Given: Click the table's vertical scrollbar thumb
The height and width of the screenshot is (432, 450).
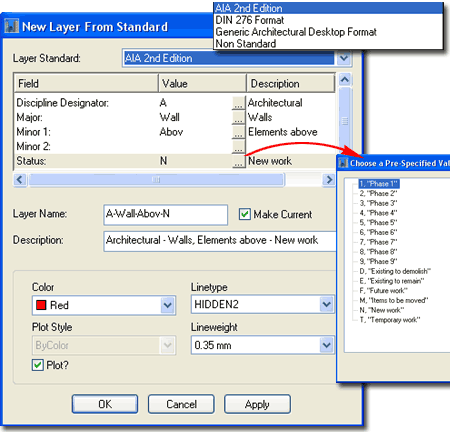Looking at the screenshot, I should click(x=345, y=121).
